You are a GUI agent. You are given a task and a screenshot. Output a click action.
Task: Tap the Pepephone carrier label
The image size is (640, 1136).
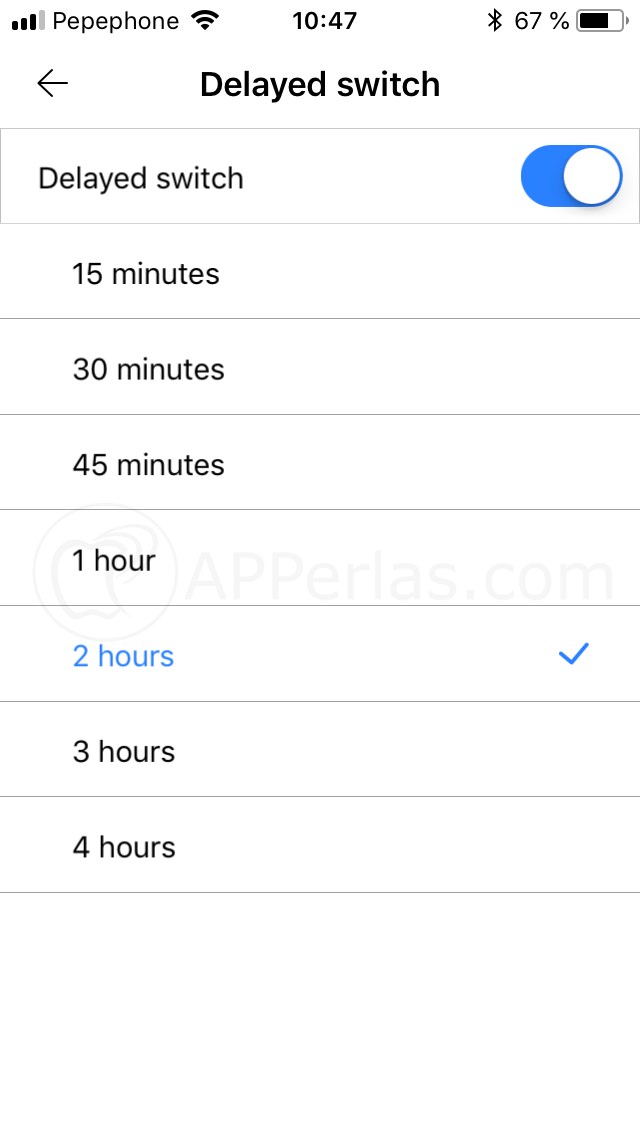115,21
